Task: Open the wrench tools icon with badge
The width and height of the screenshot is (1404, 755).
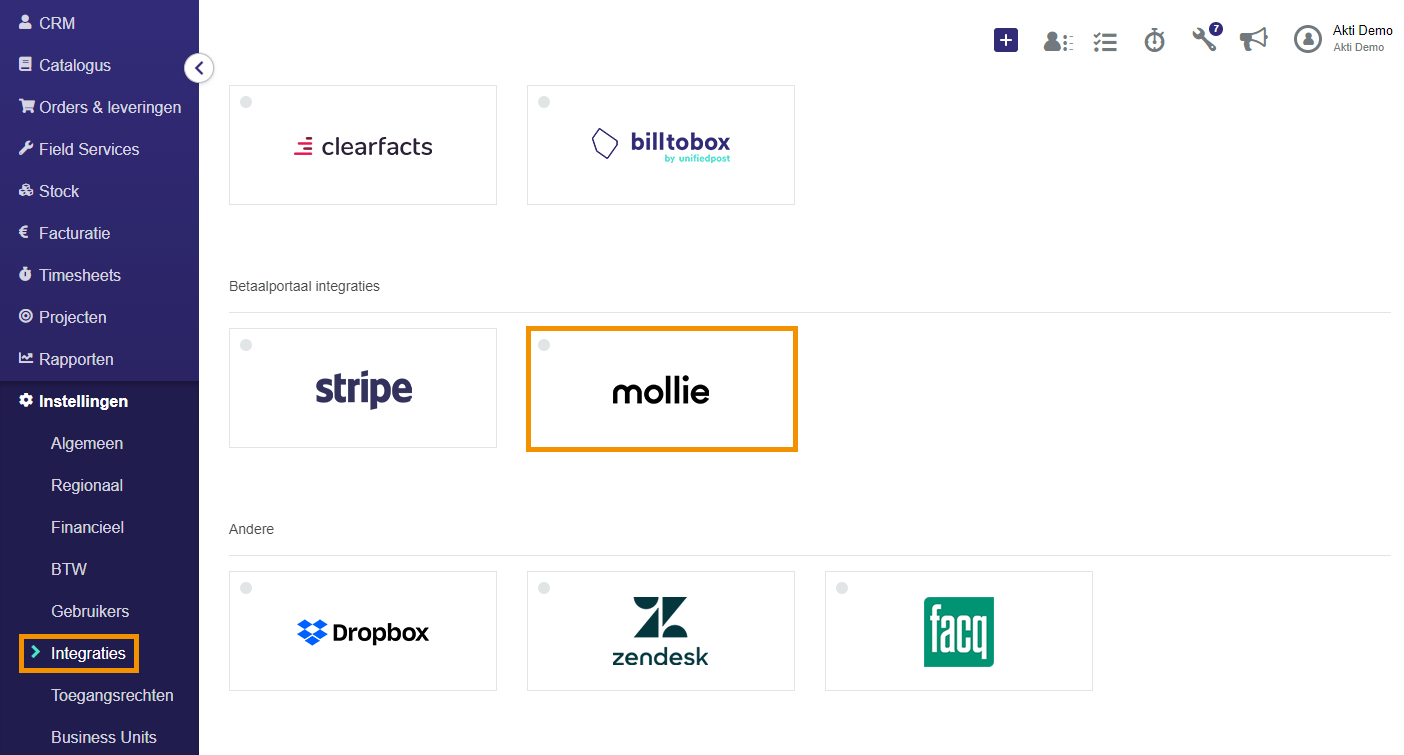Action: click(1206, 38)
